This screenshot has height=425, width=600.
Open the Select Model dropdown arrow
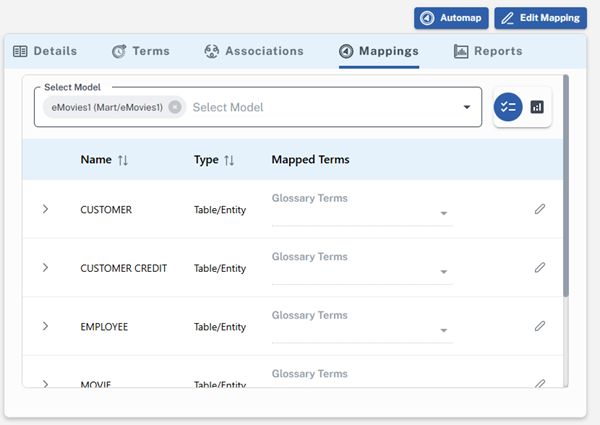[466, 108]
